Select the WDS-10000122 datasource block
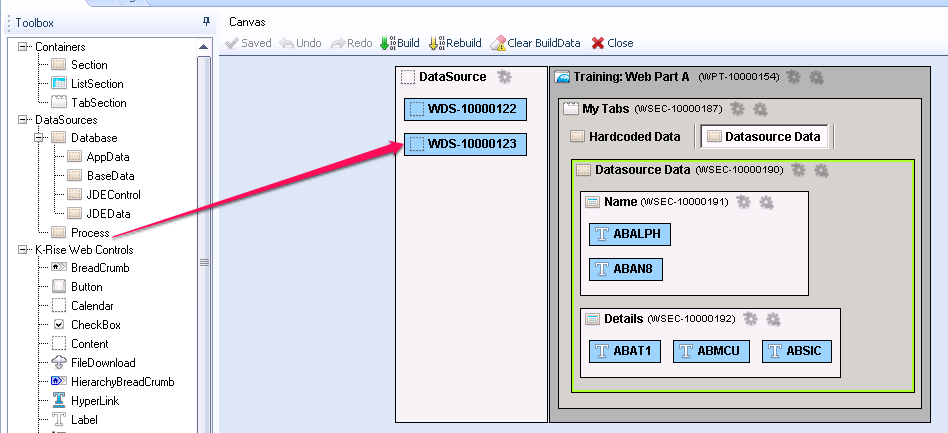 (466, 109)
